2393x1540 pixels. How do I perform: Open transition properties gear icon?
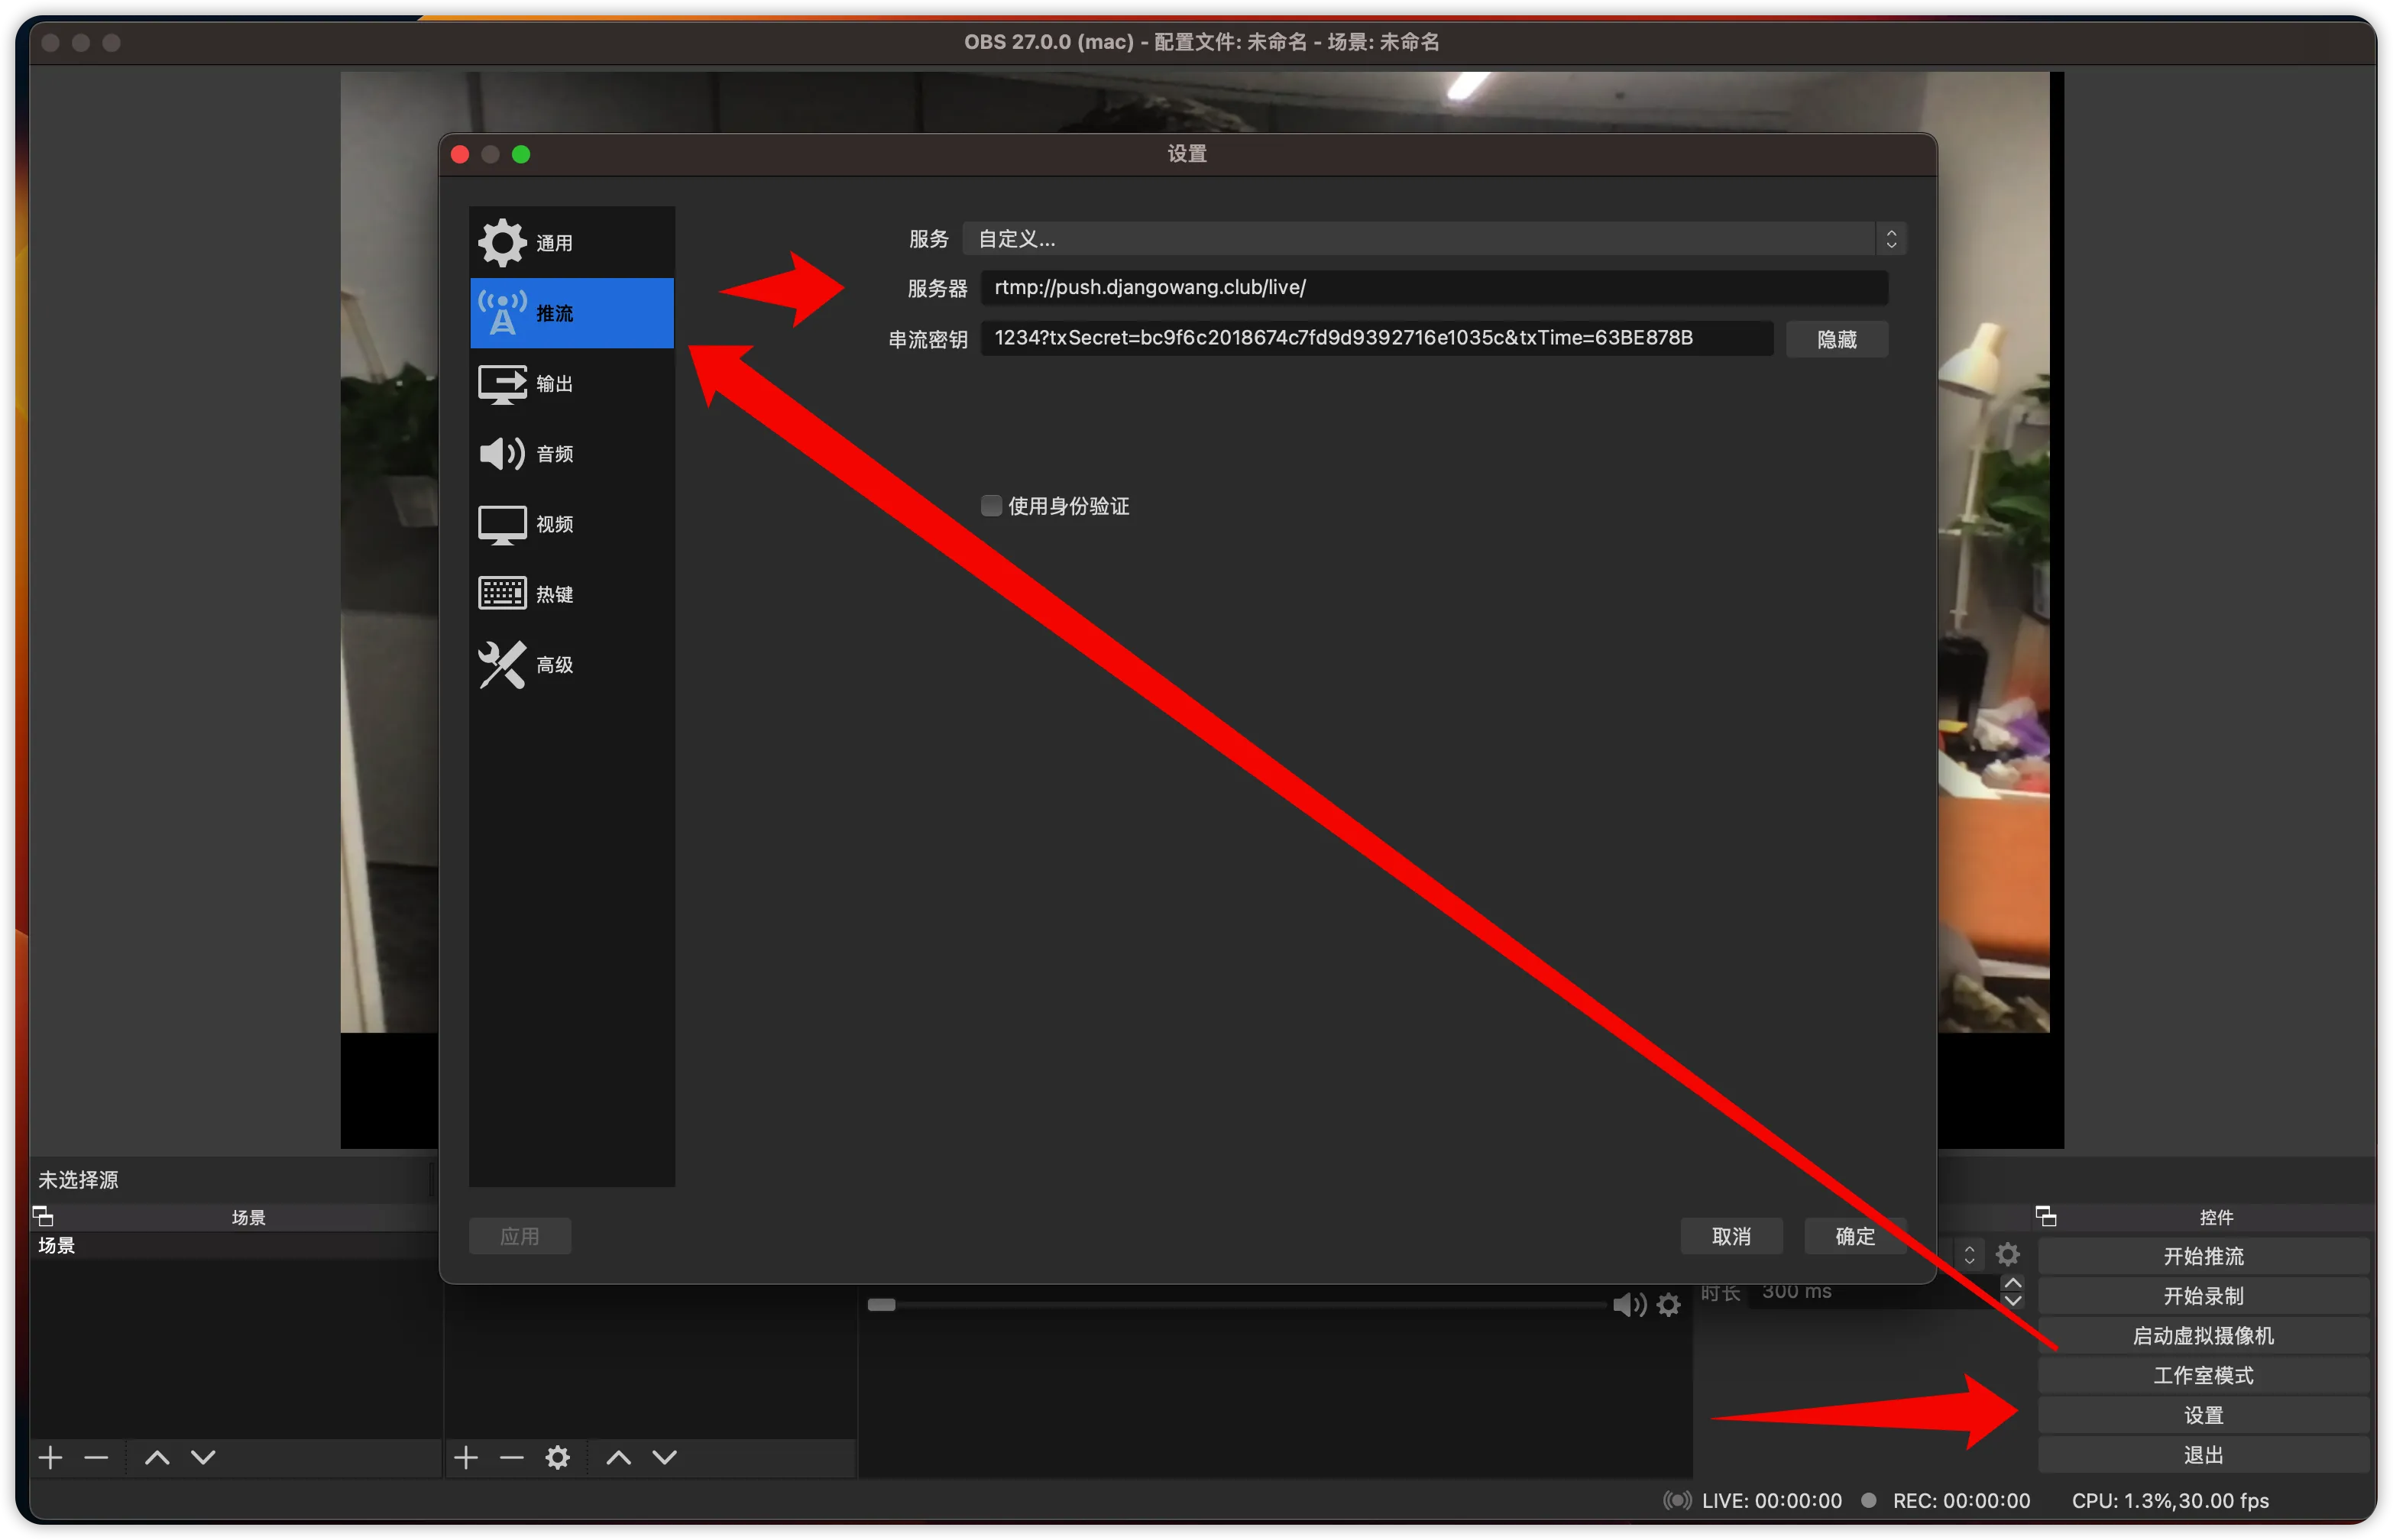2007,1254
